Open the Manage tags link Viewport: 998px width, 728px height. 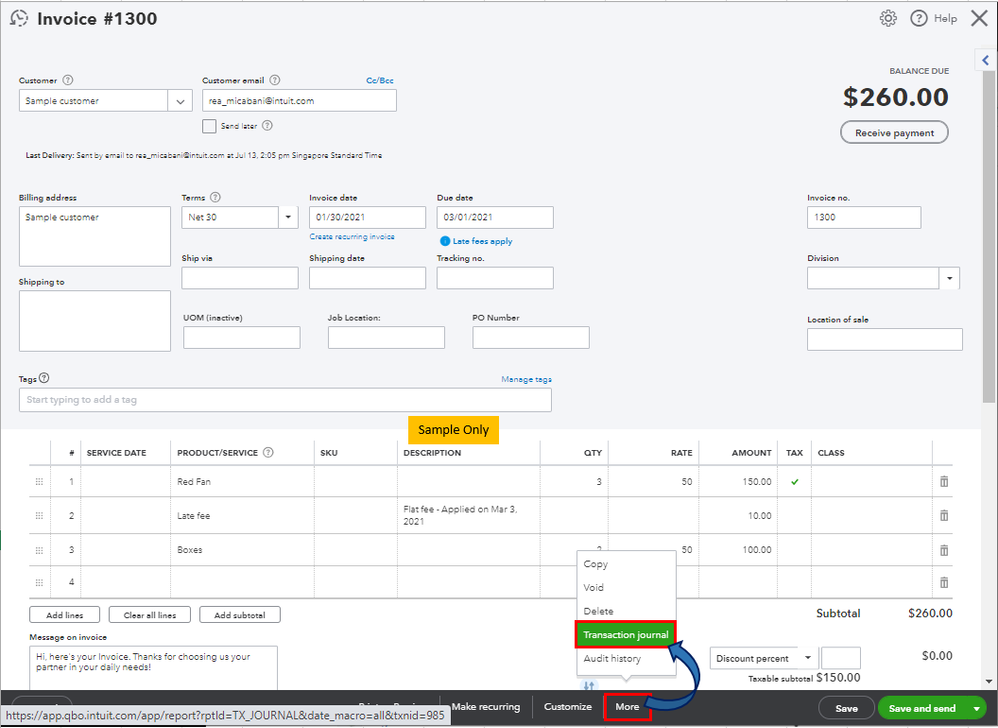tap(526, 379)
